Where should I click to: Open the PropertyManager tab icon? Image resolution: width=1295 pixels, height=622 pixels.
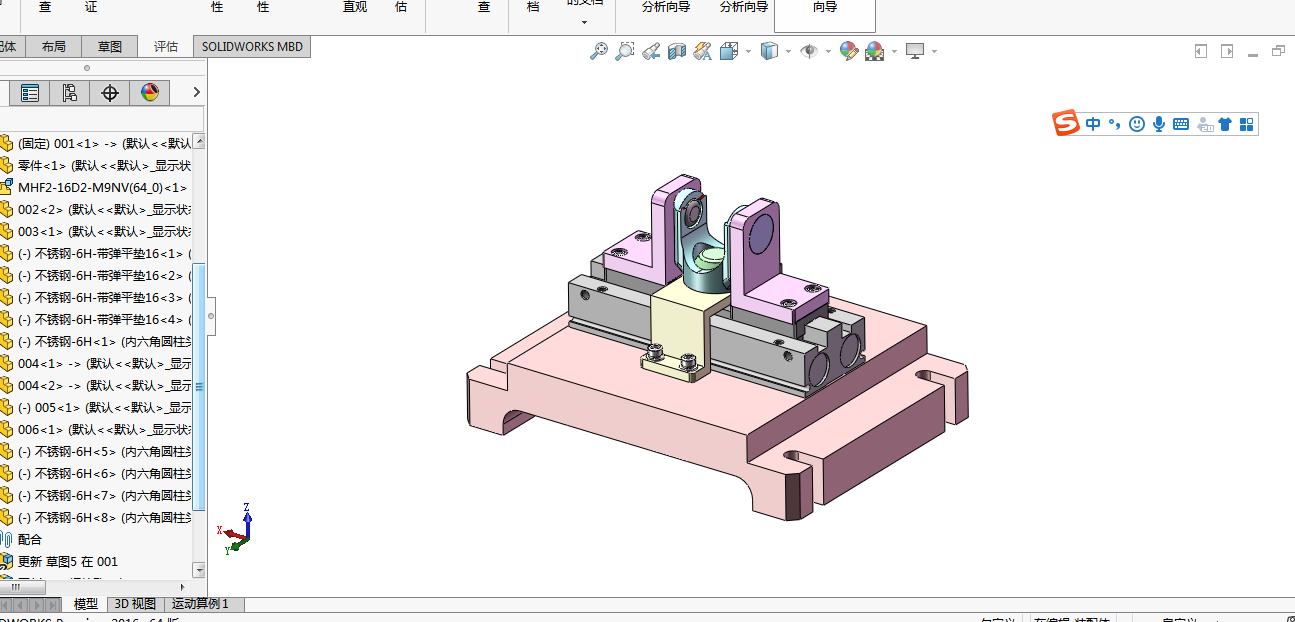[x=30, y=93]
